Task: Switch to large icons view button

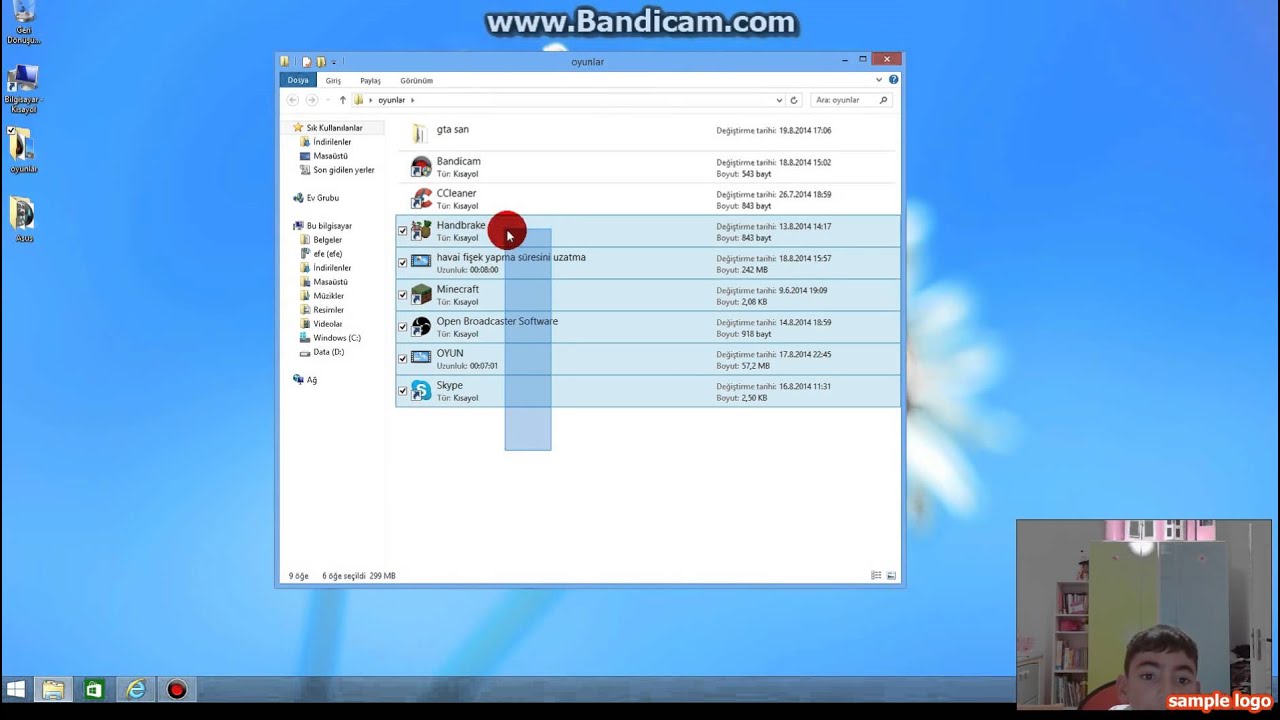Action: (x=891, y=576)
